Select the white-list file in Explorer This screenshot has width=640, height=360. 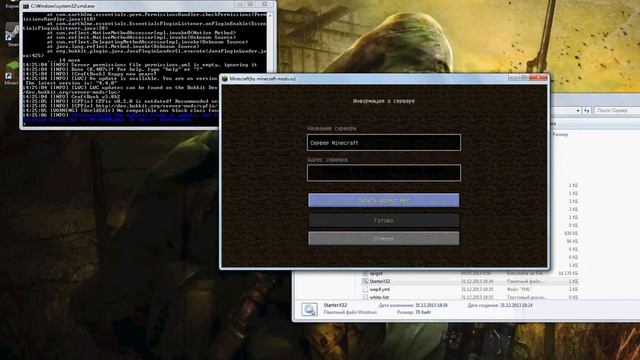(379, 297)
